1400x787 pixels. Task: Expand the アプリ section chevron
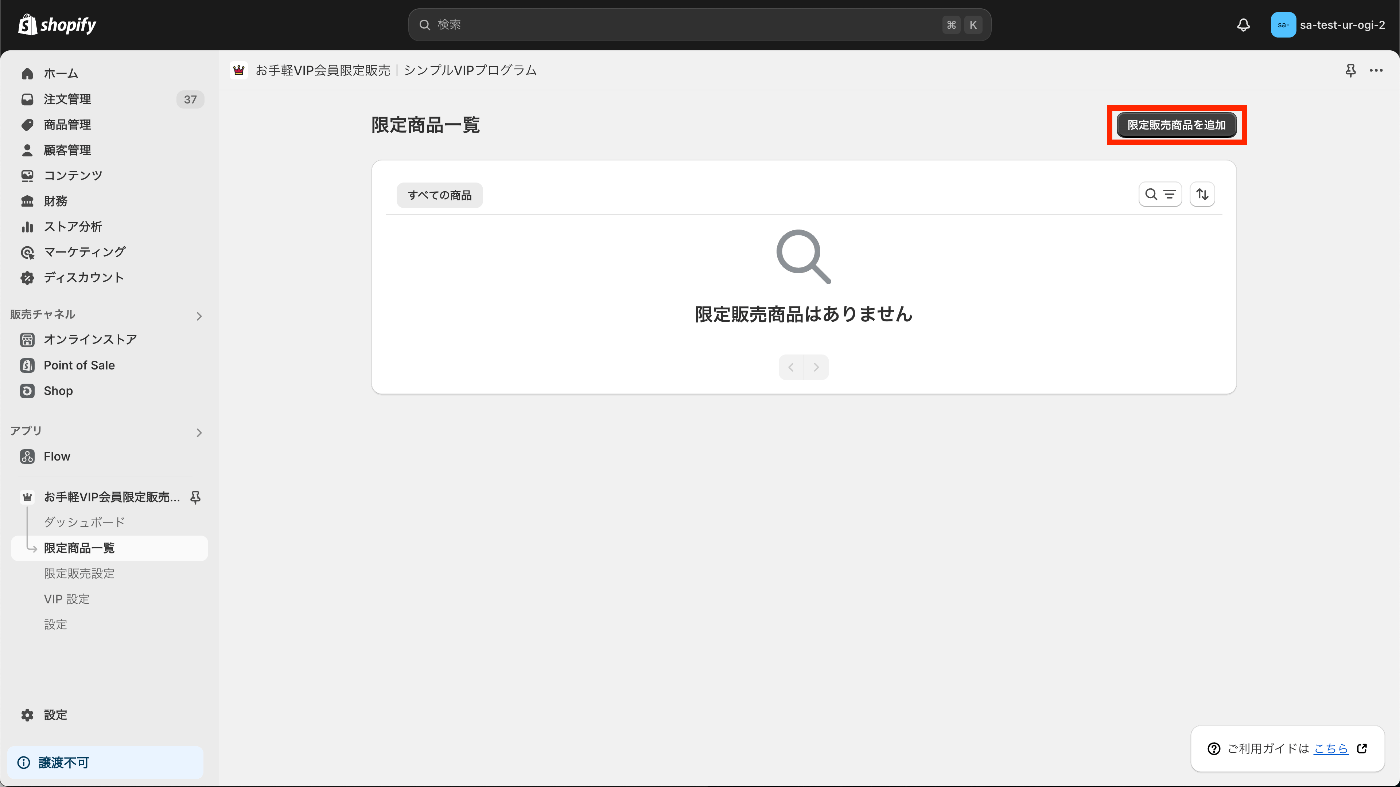199,433
